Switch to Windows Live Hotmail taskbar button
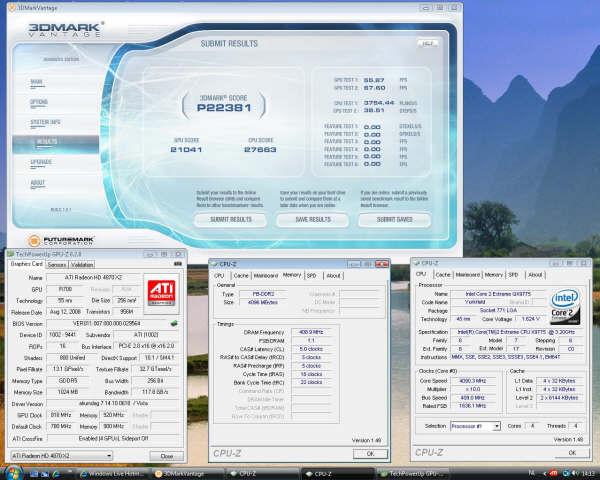 coord(112,474)
